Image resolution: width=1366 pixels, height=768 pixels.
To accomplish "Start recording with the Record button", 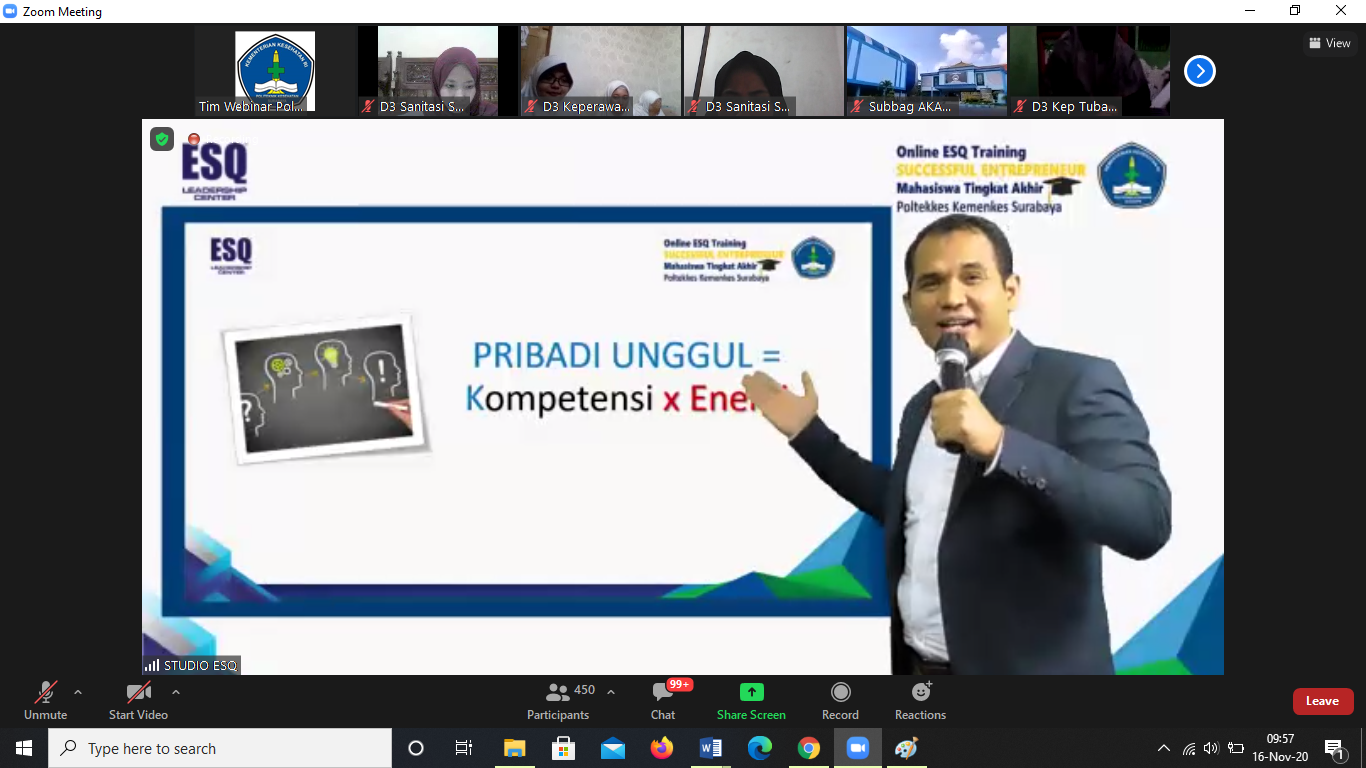I will click(840, 701).
